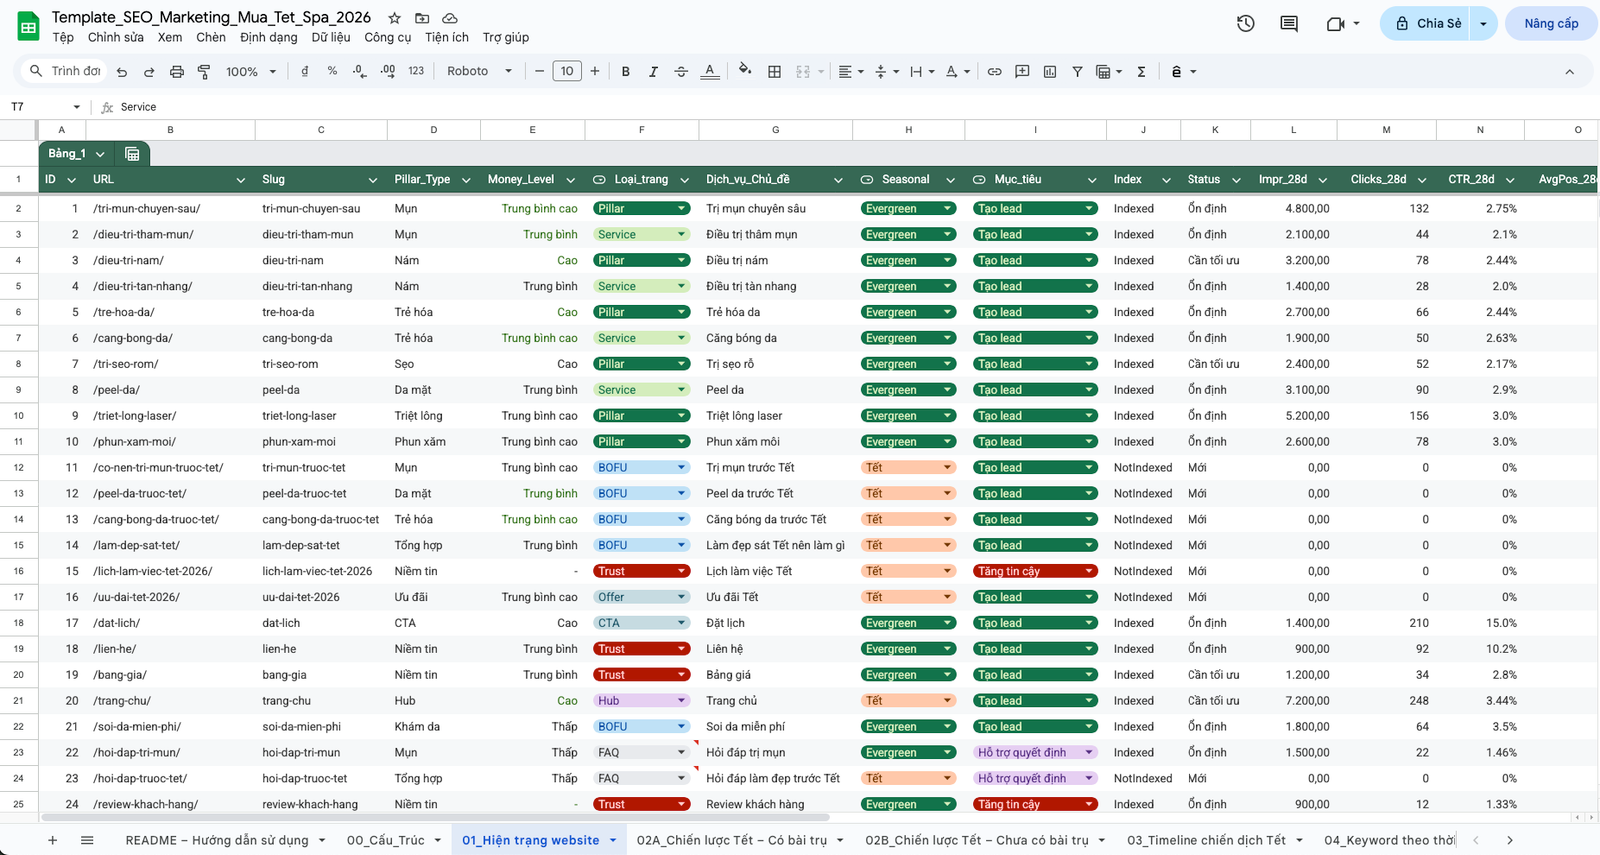The height and width of the screenshot is (855, 1600).
Task: Format as currency with đ icon
Action: click(304, 71)
